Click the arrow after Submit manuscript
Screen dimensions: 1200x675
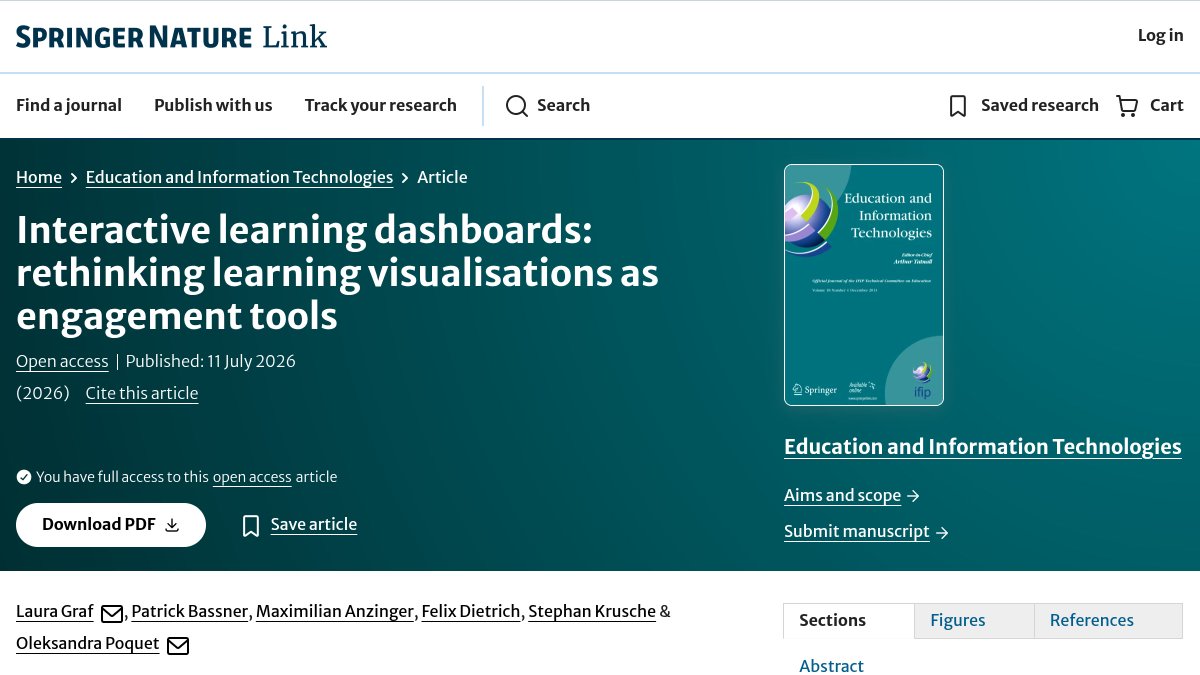pos(942,533)
